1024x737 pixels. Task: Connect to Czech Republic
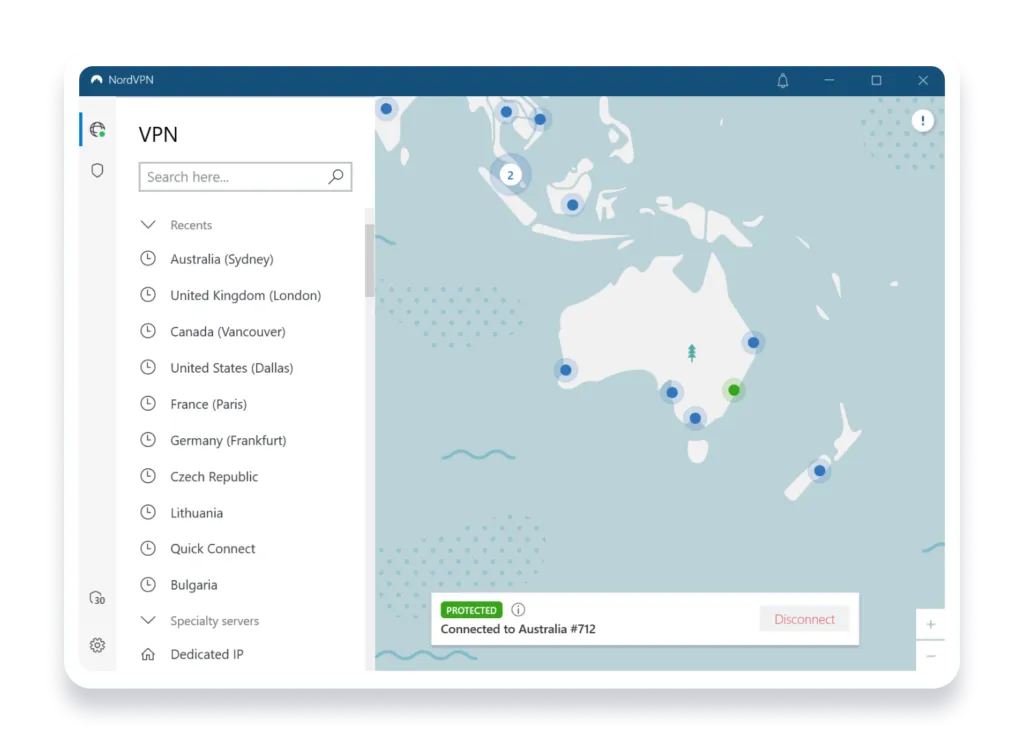coord(214,477)
